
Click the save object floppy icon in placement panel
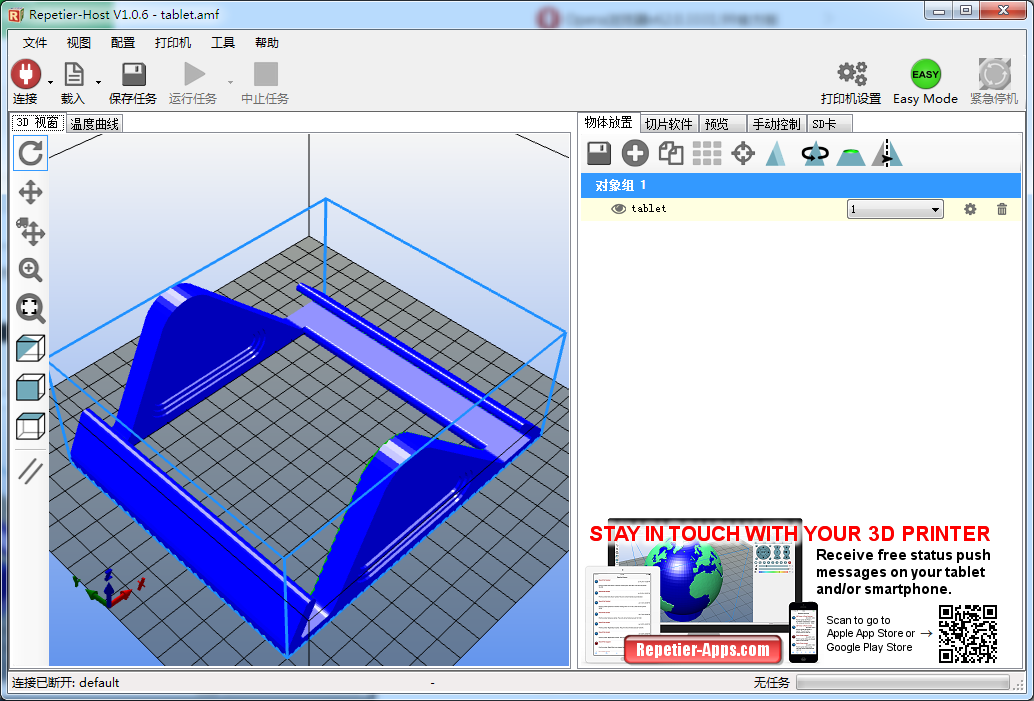pos(599,154)
